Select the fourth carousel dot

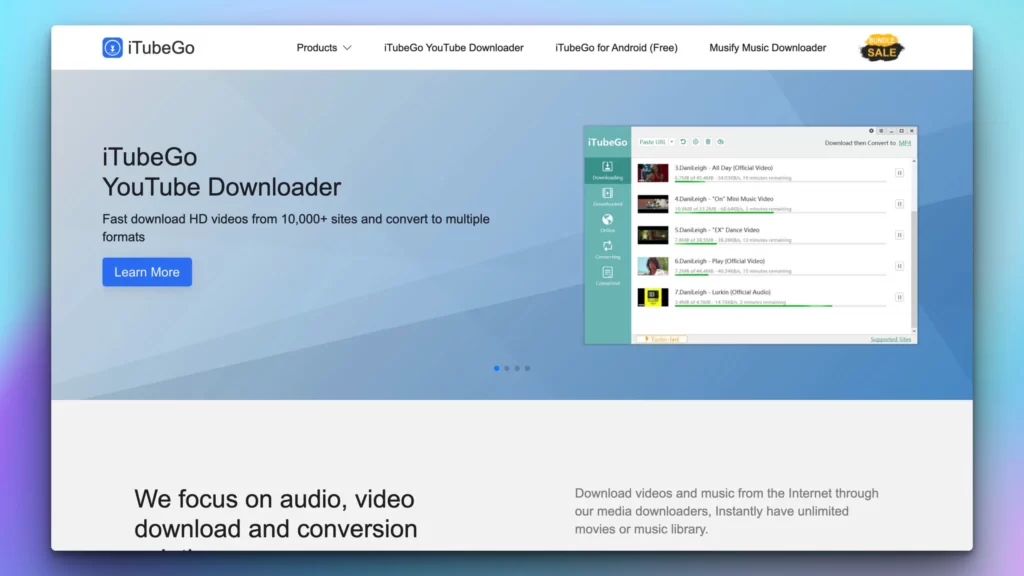(x=528, y=368)
